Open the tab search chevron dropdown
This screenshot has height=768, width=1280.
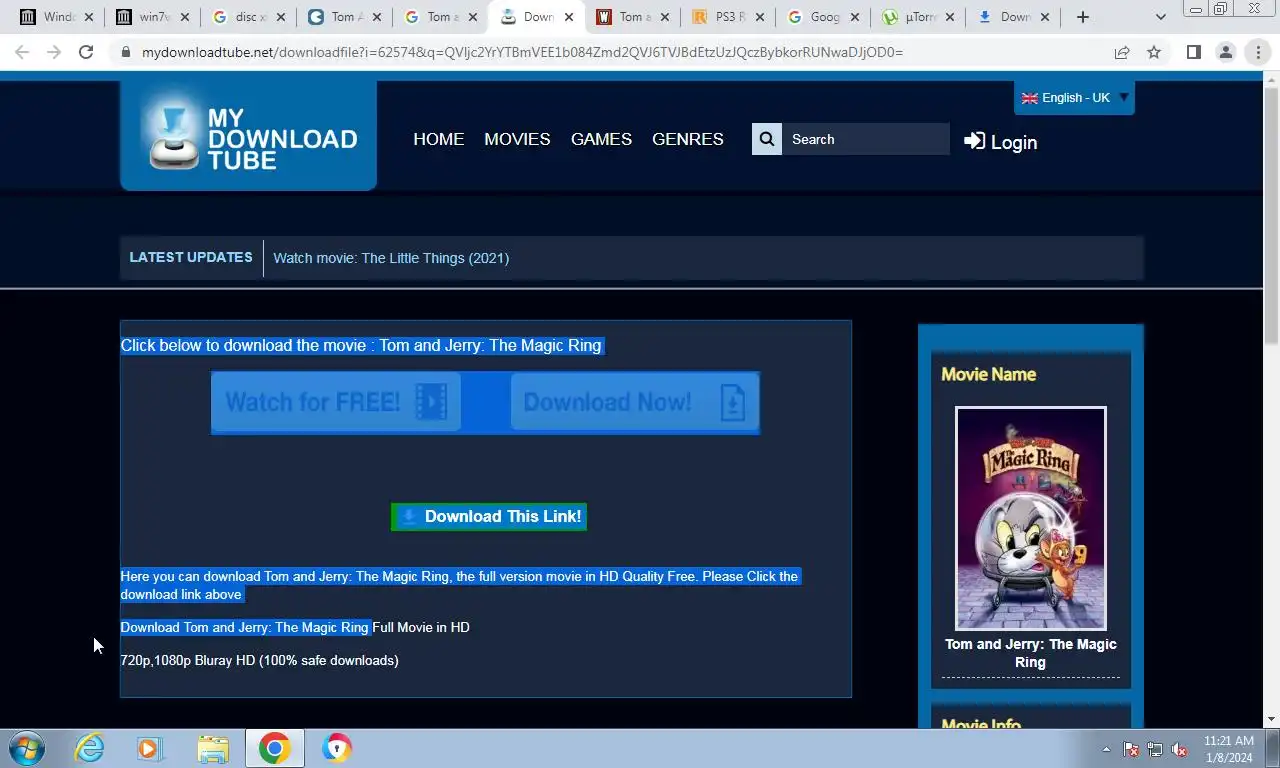point(1160,17)
